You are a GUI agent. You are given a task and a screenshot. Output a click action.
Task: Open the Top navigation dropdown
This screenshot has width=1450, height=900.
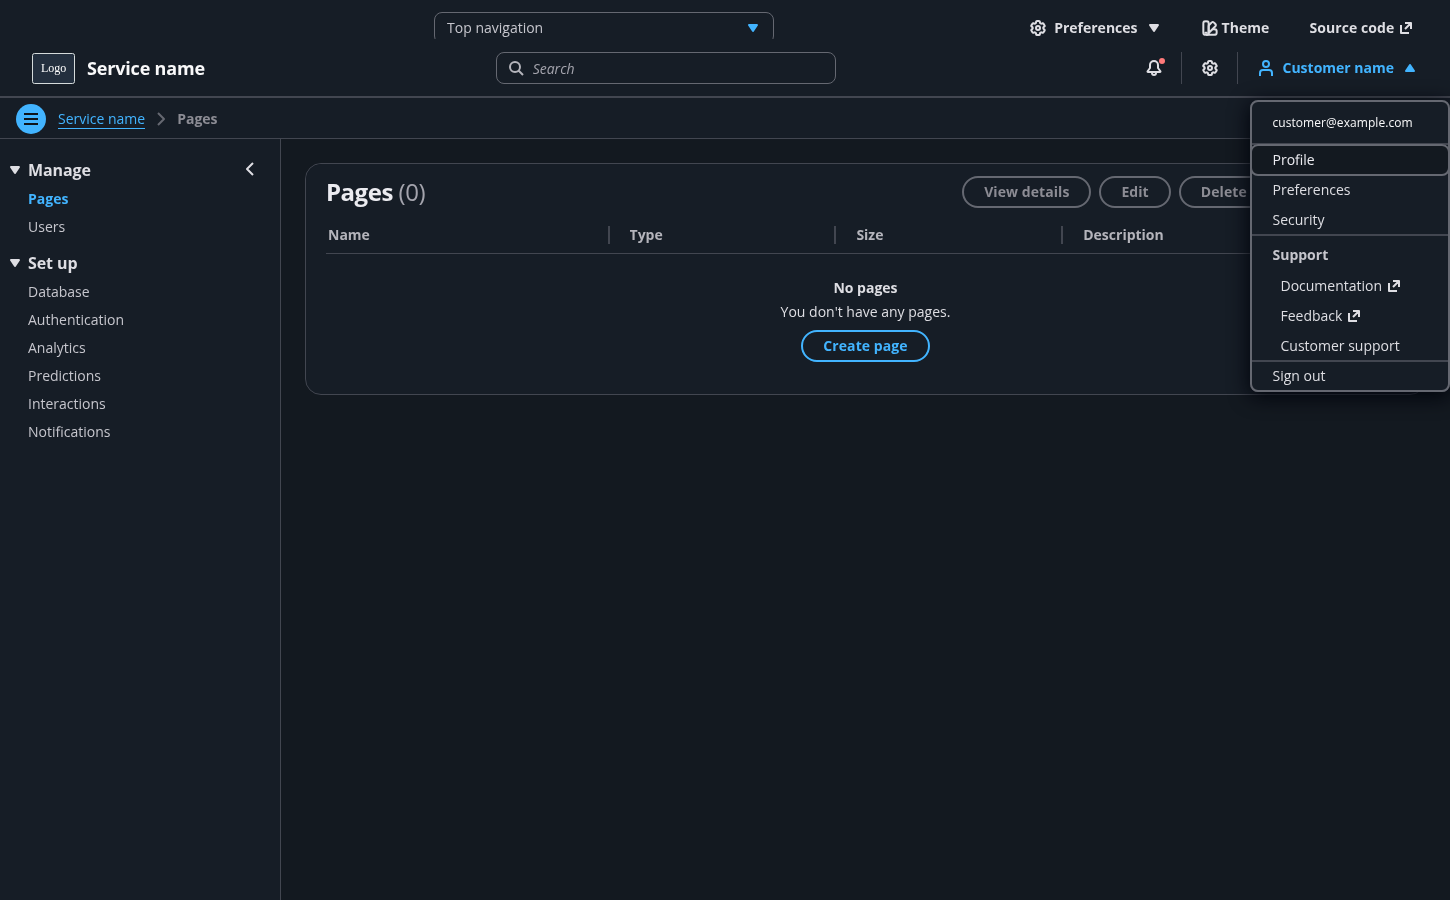pyautogui.click(x=603, y=28)
